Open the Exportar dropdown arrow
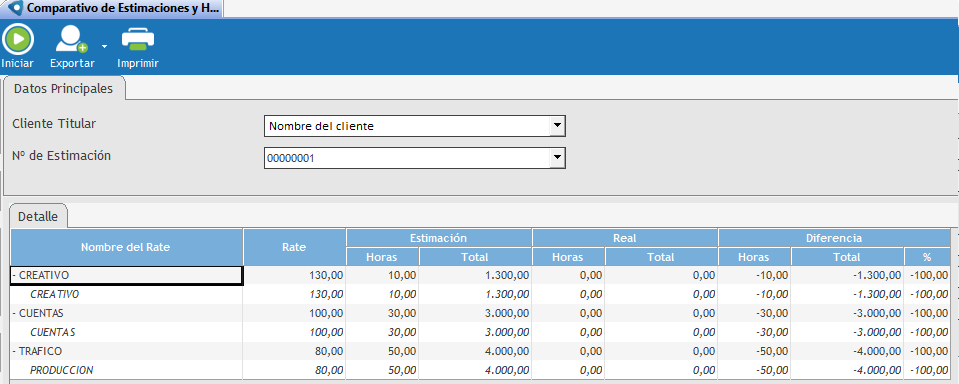This screenshot has height=384, width=959. [x=105, y=46]
